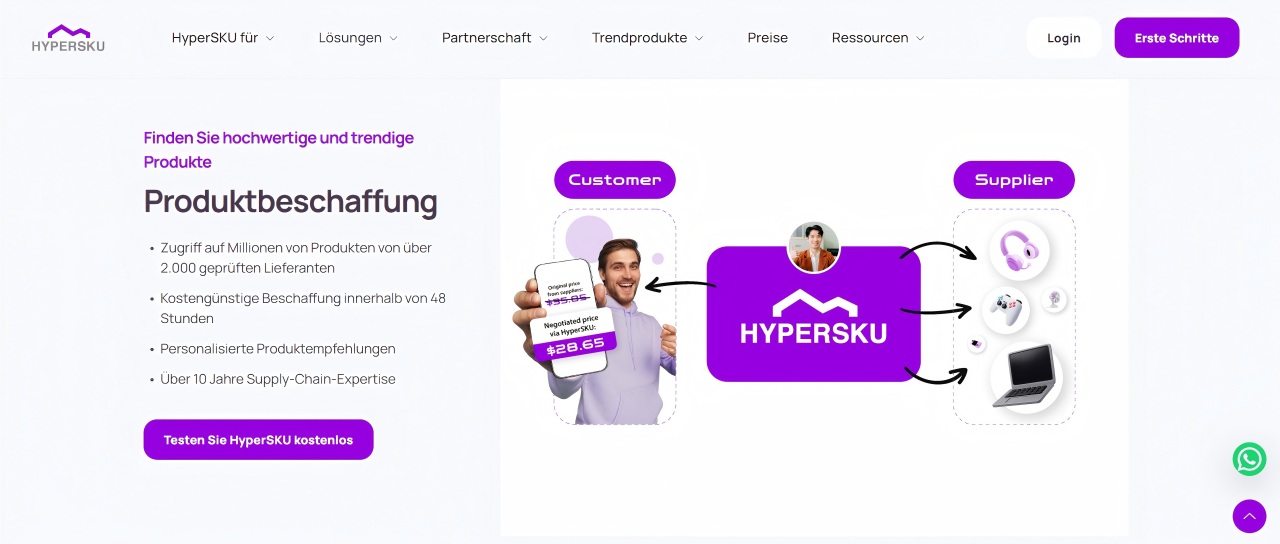This screenshot has height=544, width=1280.
Task: Click the back-to-top arrow button
Action: coord(1249,516)
